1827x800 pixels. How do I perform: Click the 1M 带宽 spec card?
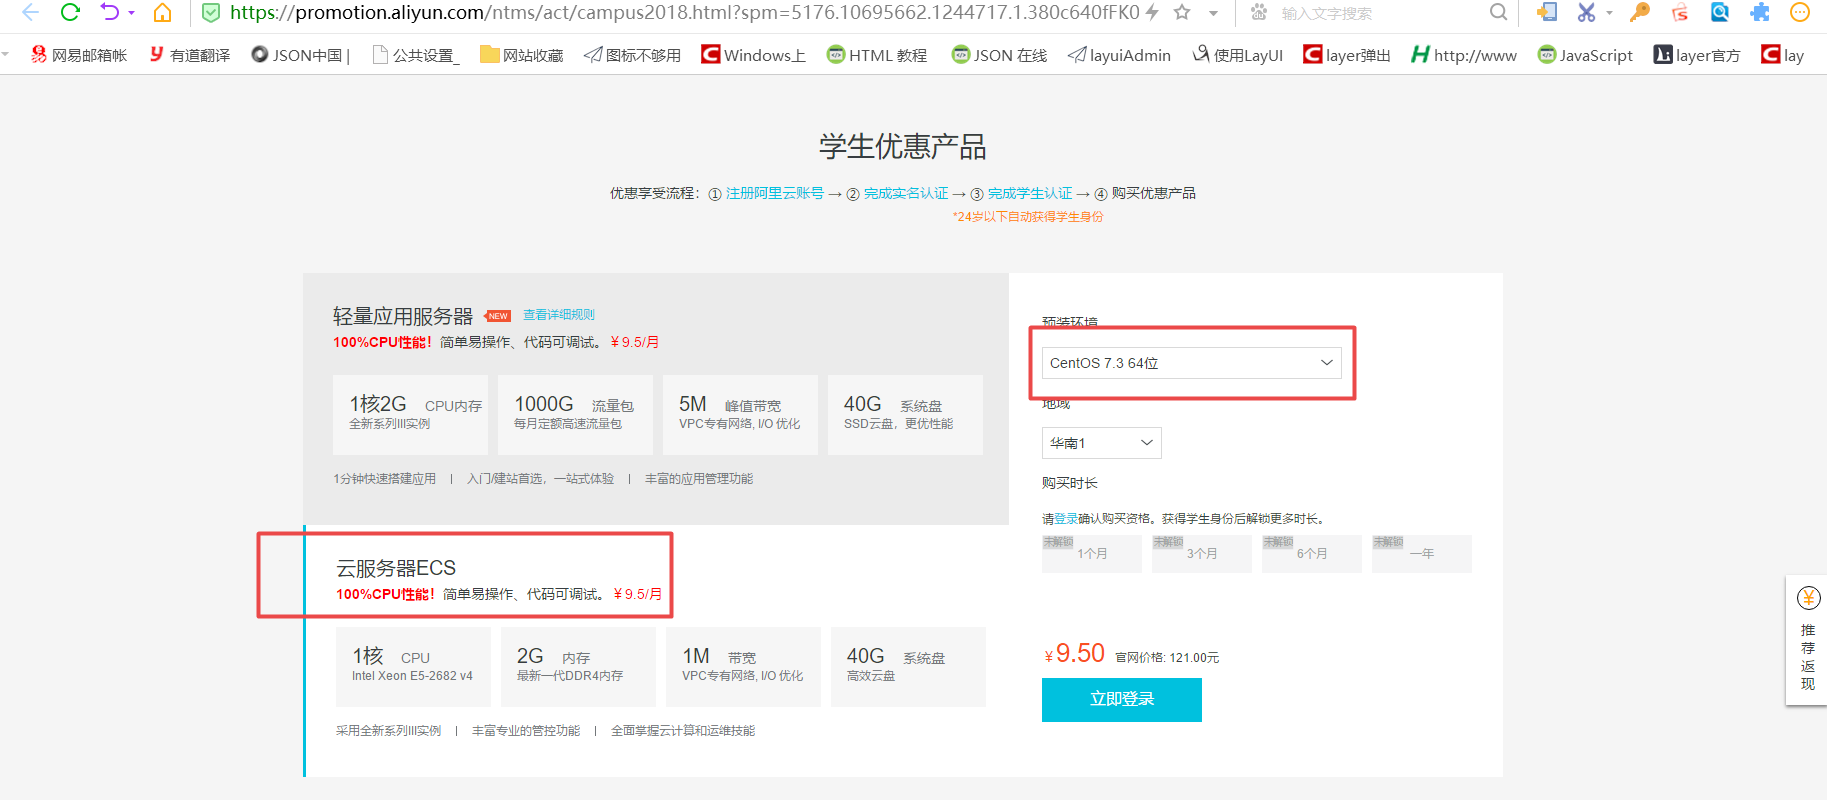click(x=743, y=667)
